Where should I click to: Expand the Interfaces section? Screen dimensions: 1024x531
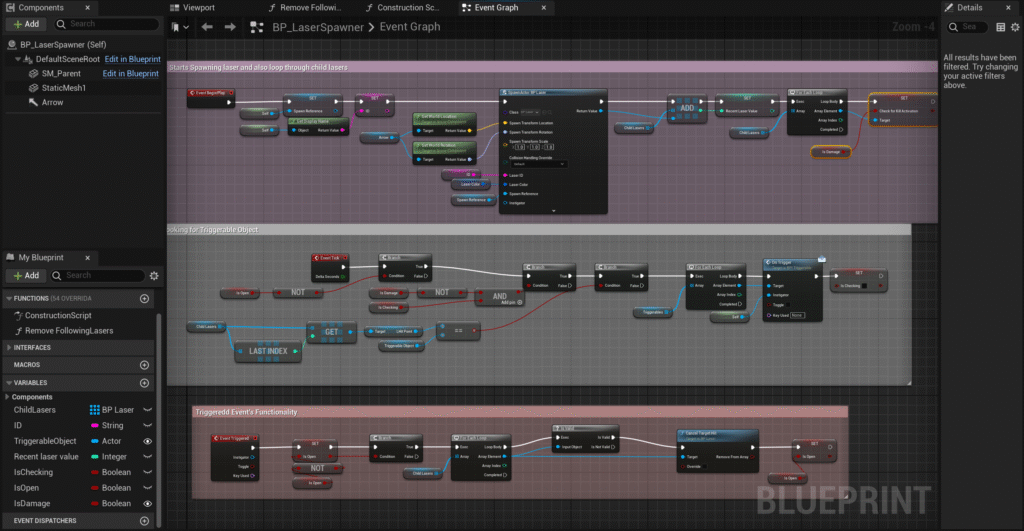tap(8, 347)
